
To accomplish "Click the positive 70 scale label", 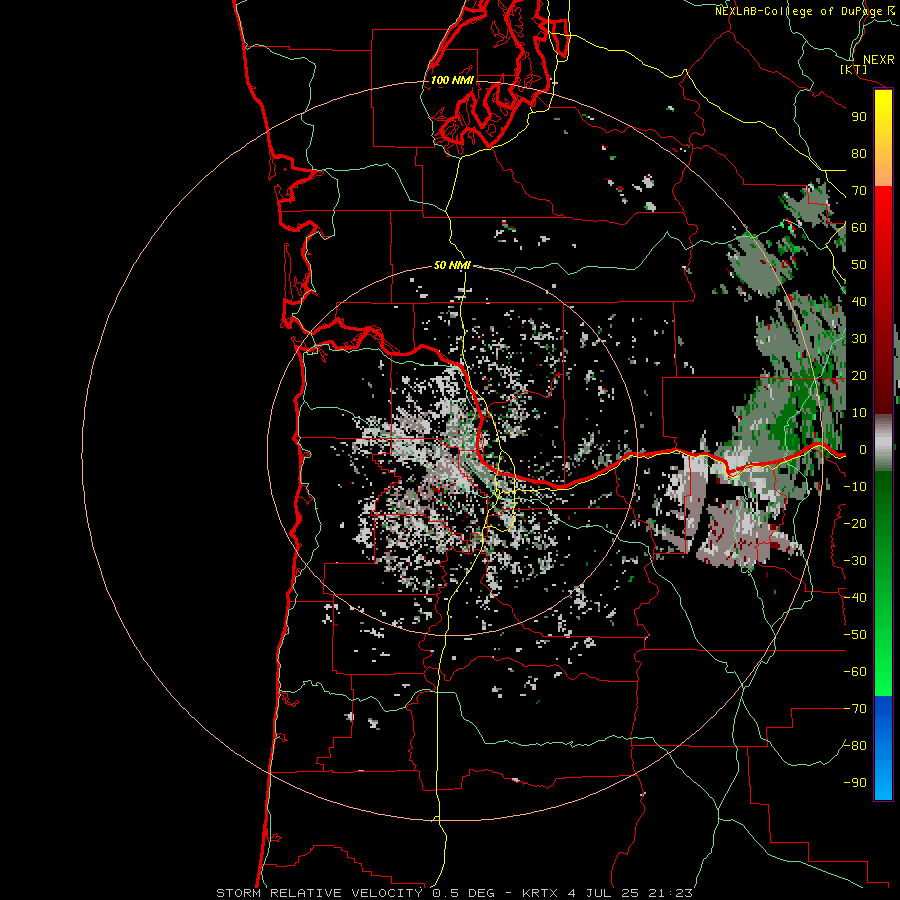I will coord(859,191).
